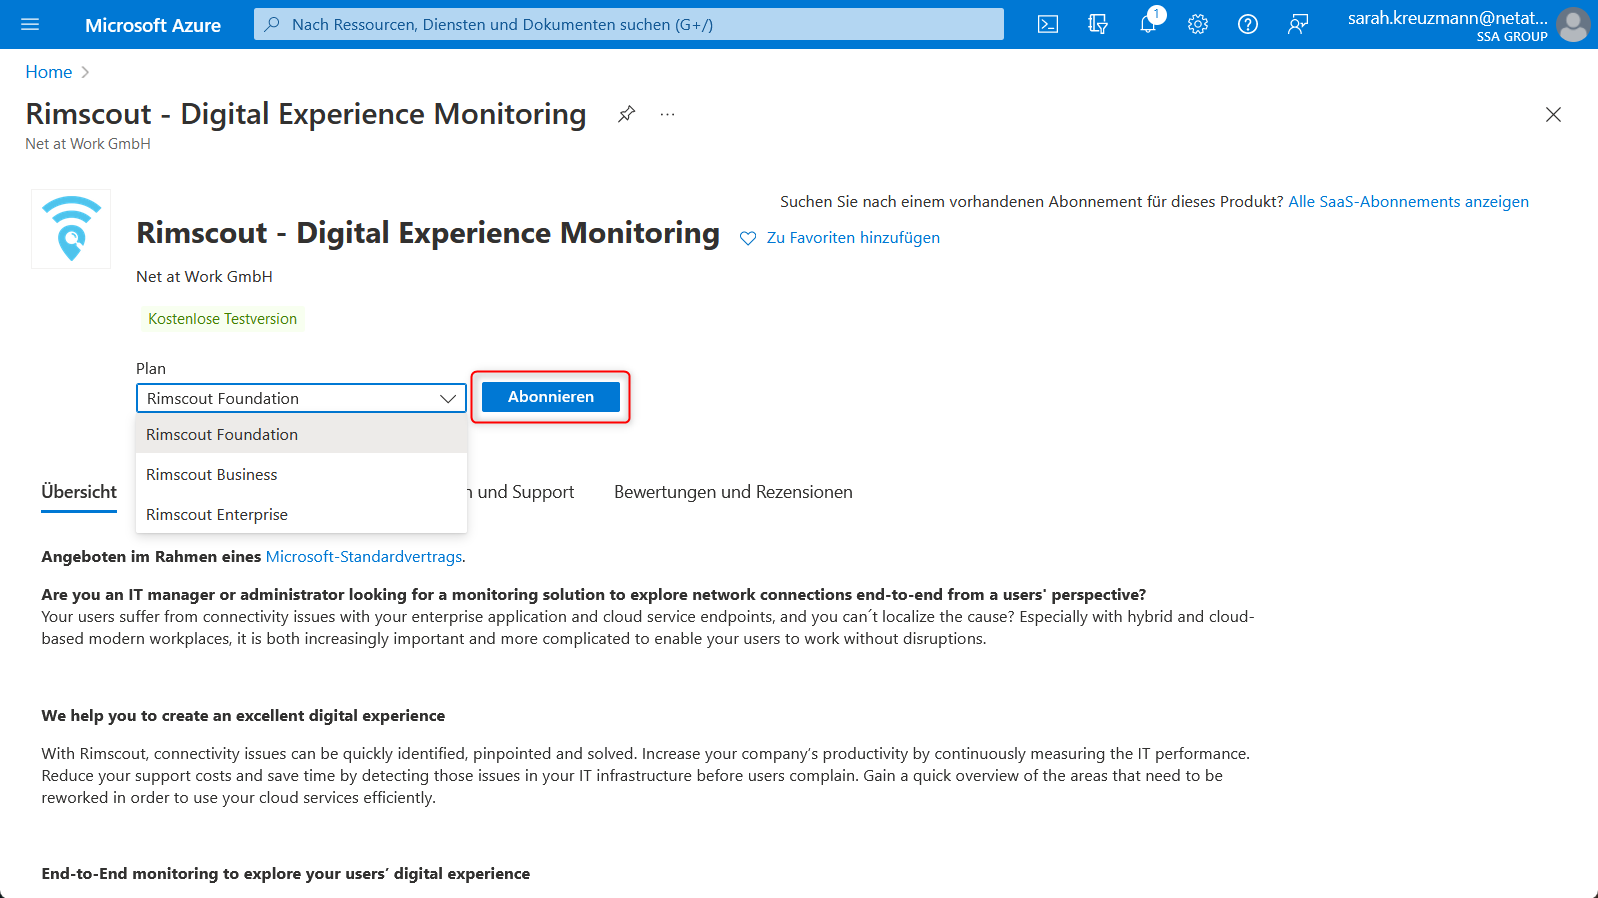
Task: Open the more options ellipsis by title
Action: coord(667,114)
